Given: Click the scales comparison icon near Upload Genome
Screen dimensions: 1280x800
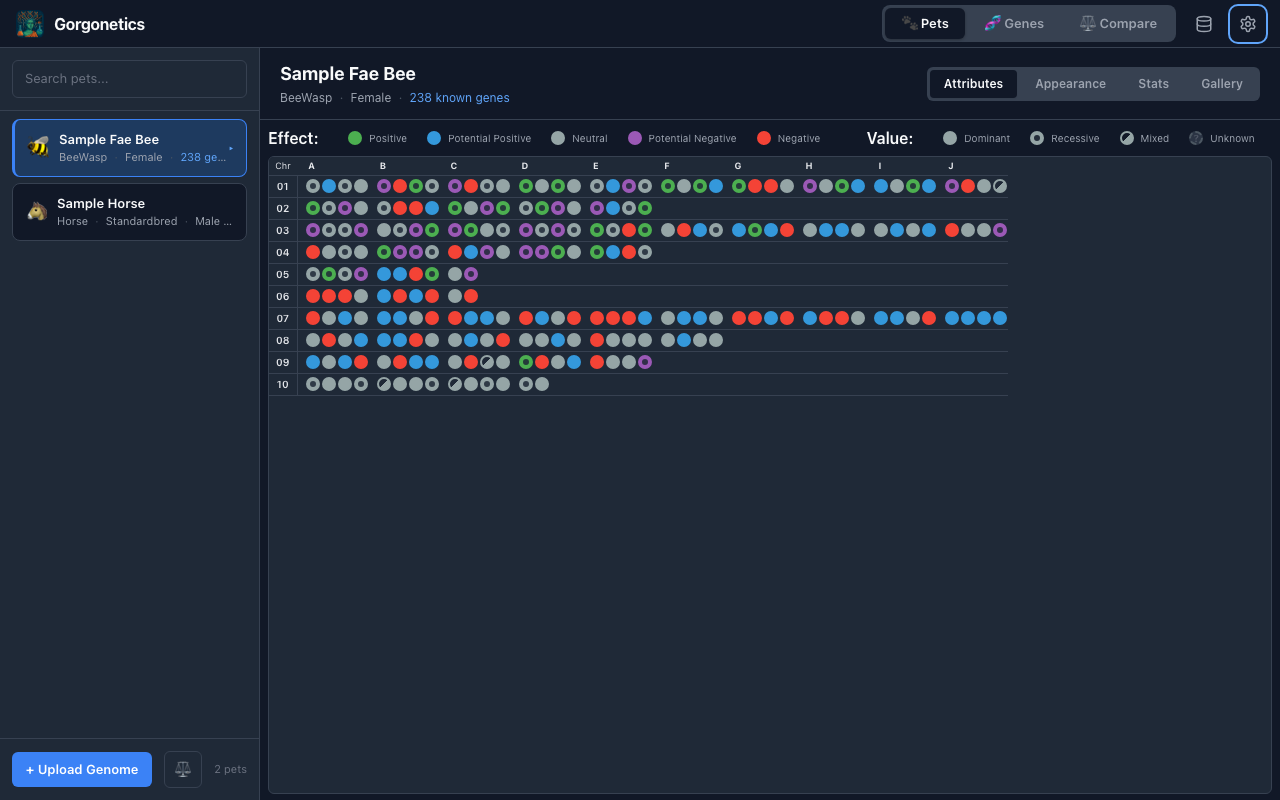Looking at the screenshot, I should pyautogui.click(x=182, y=769).
